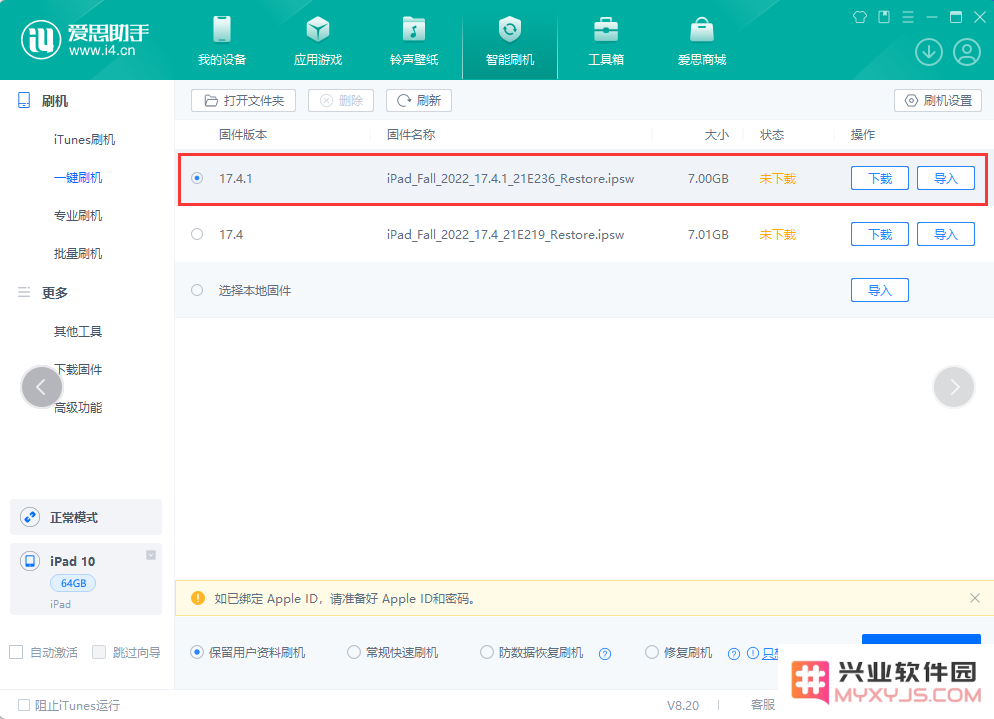Open 刷机设置 flash settings

tap(938, 101)
